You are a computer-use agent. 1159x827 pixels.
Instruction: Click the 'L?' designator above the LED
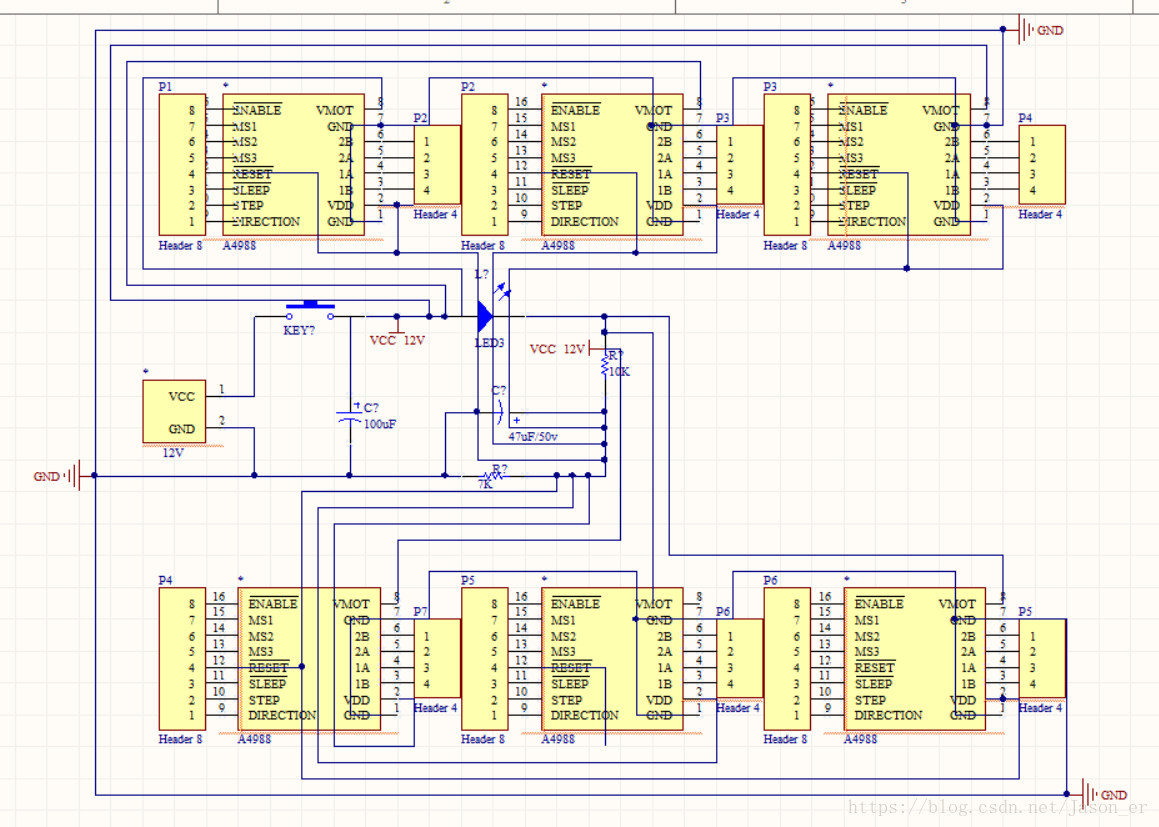(481, 274)
